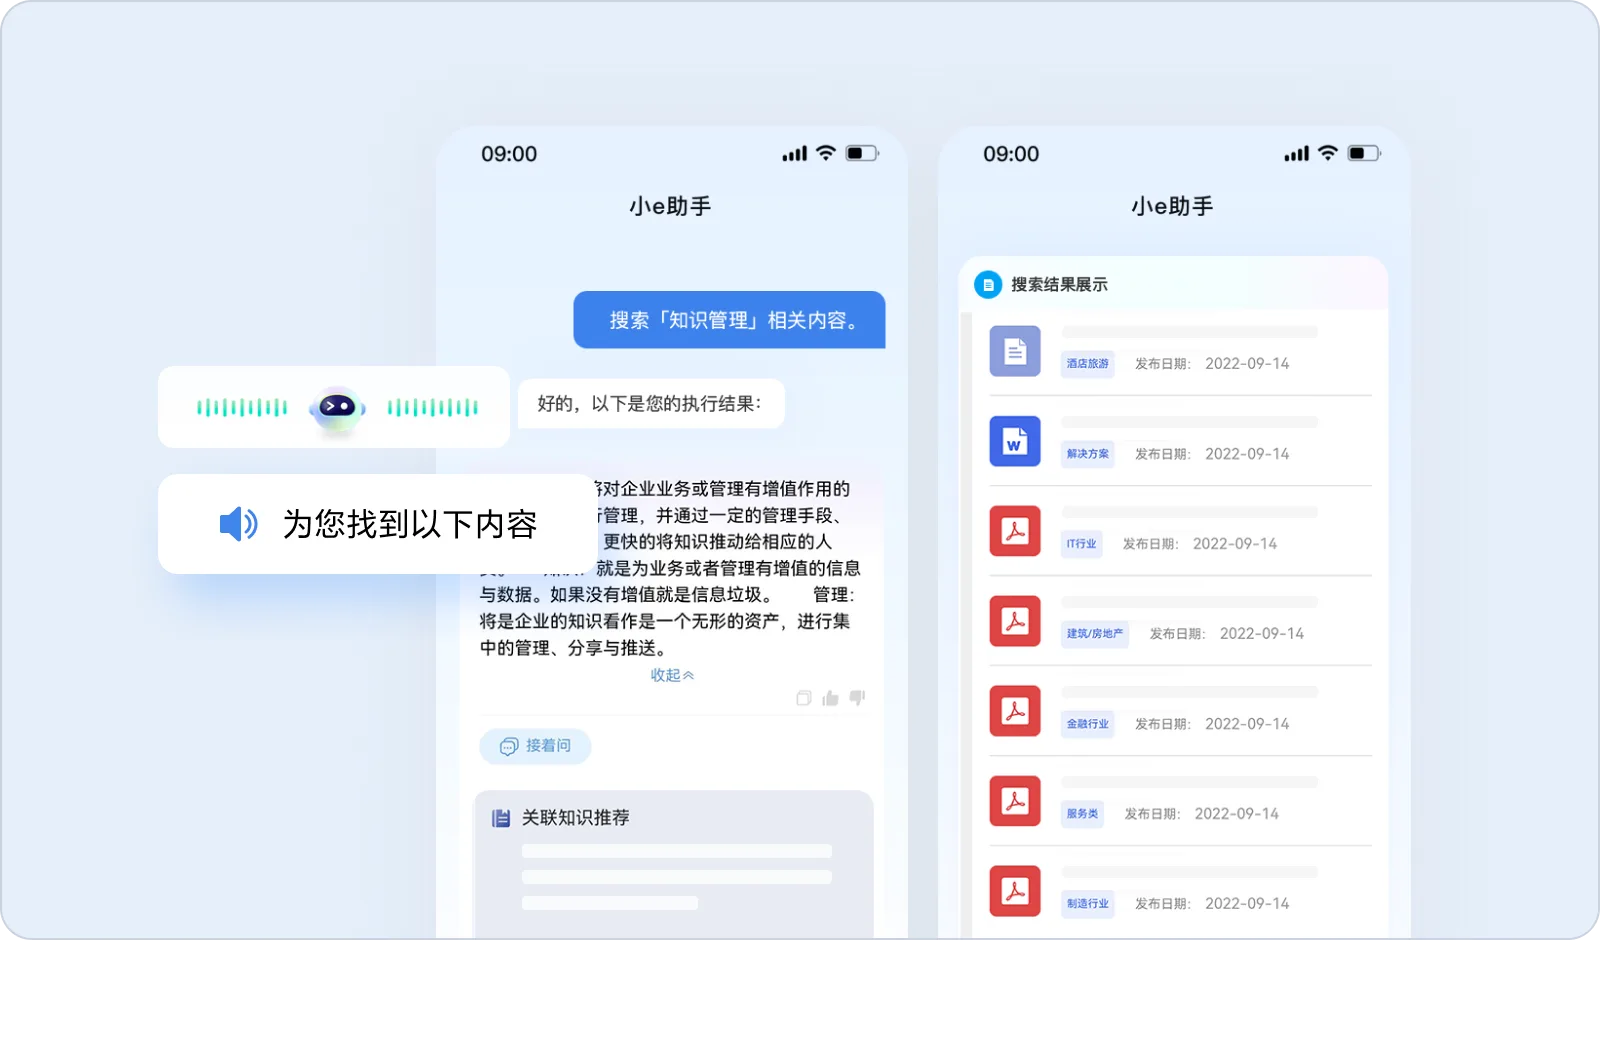Image resolution: width=1600 pixels, height=1050 pixels.
Task: Click the blue 搜索结果展示 header icon
Action: click(988, 285)
